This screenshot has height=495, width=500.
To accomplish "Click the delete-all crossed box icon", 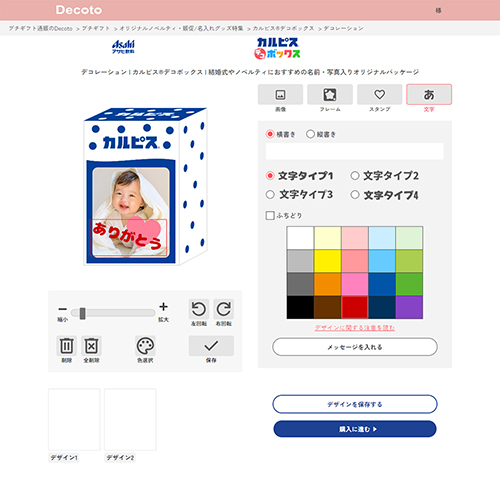I will click(91, 346).
